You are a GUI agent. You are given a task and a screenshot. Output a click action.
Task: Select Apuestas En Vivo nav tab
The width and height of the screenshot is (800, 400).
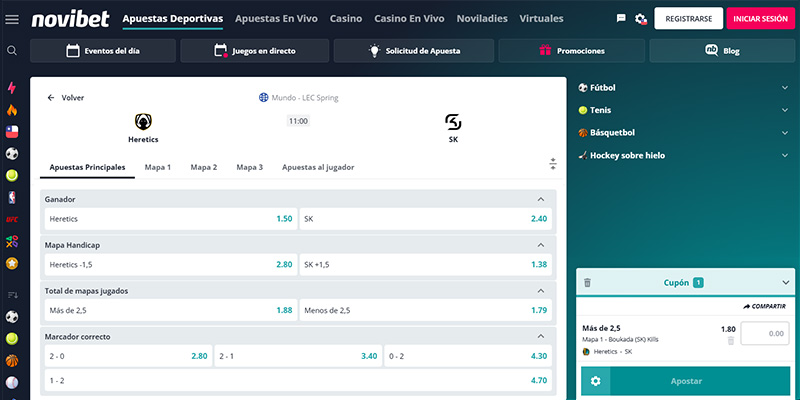276,19
